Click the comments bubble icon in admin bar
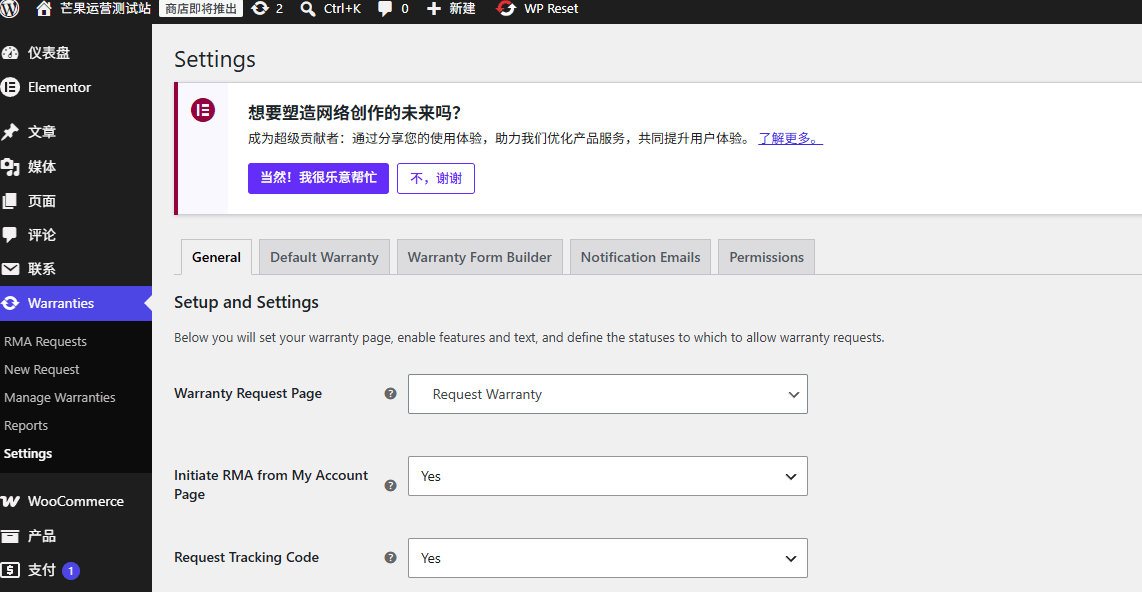Screen dimensions: 1142x592 [385, 9]
